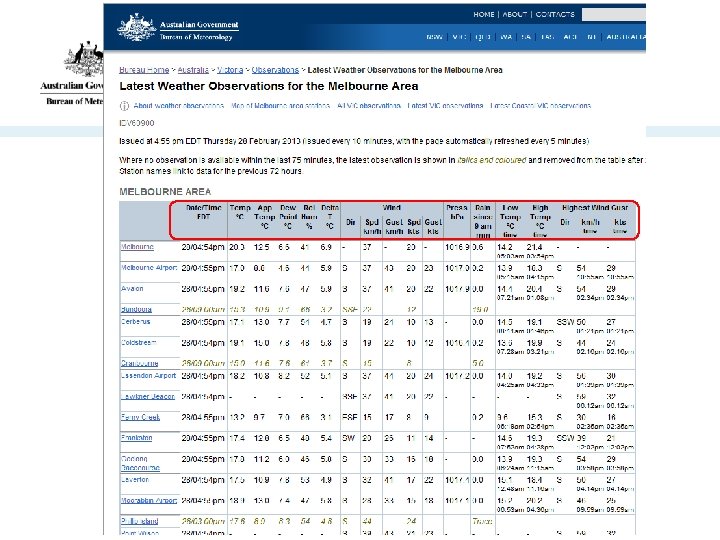The height and width of the screenshot is (540, 720).
Task: Click the IDV60900 product code text
Action: pos(137,123)
